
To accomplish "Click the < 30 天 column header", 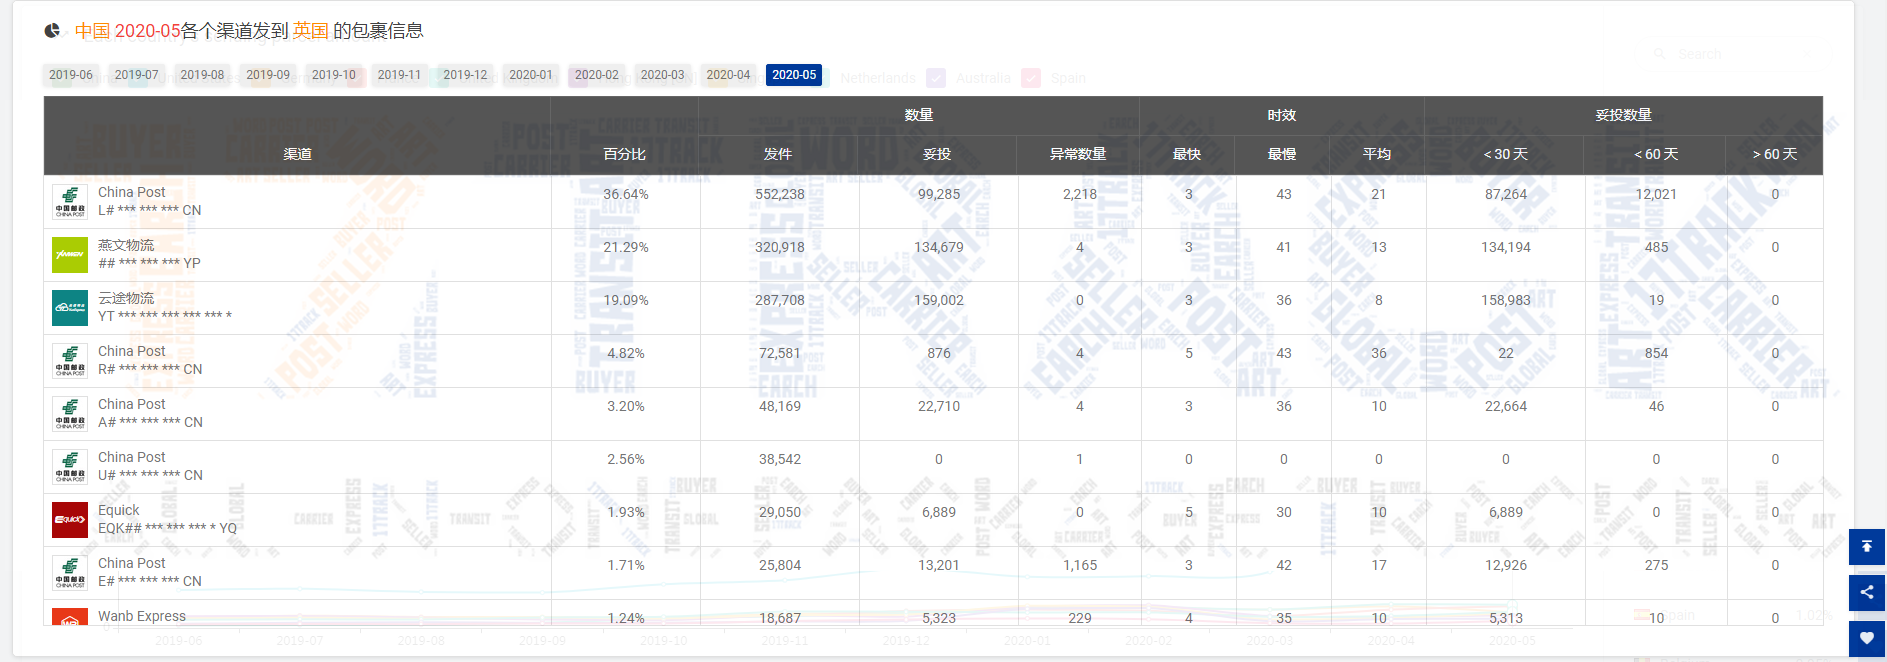I will click(x=1505, y=154).
